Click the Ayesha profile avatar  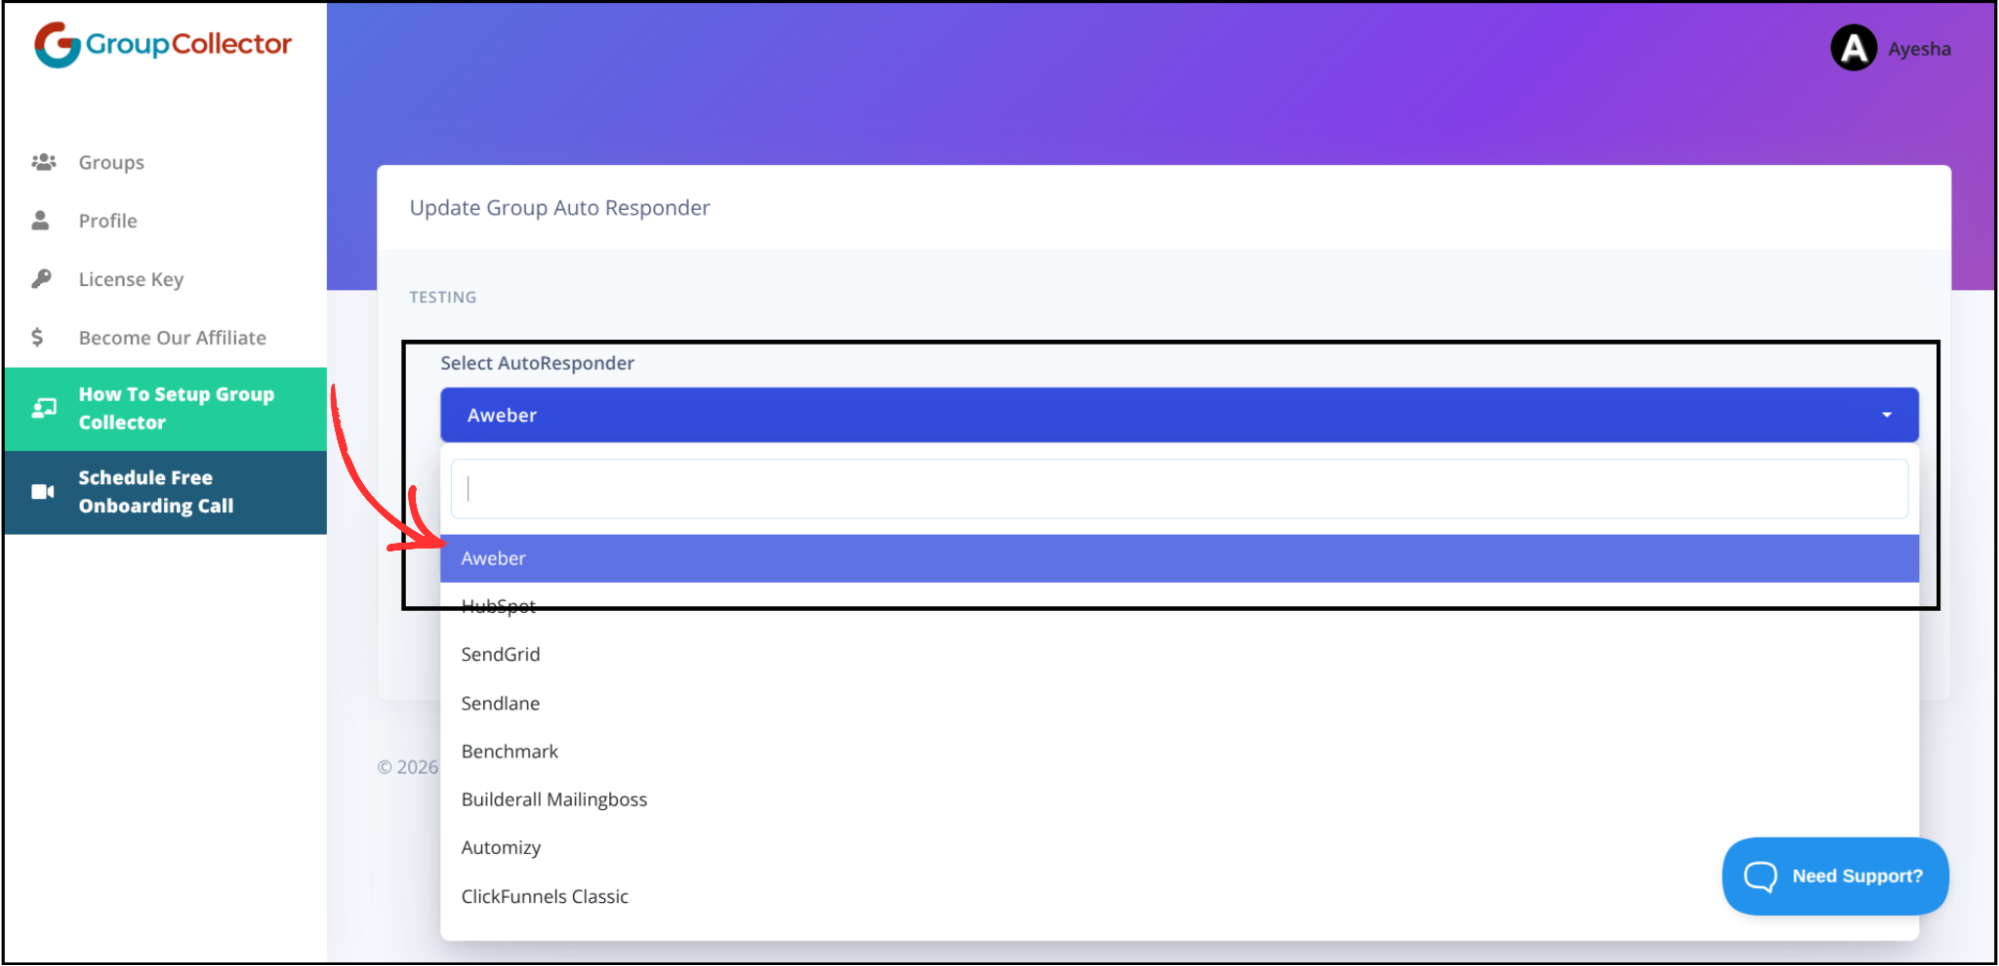1852,47
